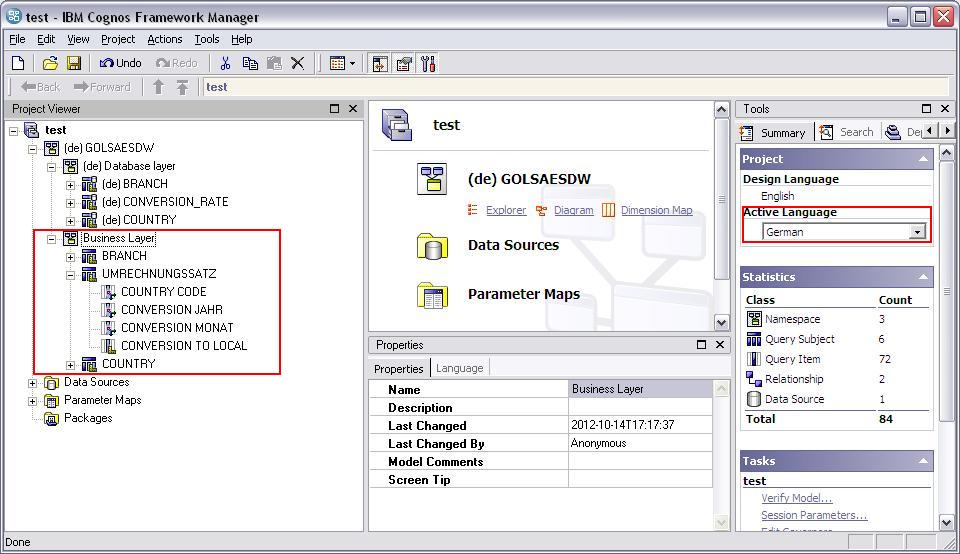This screenshot has height=554, width=960.
Task: Select the UMRECHNUNGSSATZ query subject icon
Action: click(89, 274)
